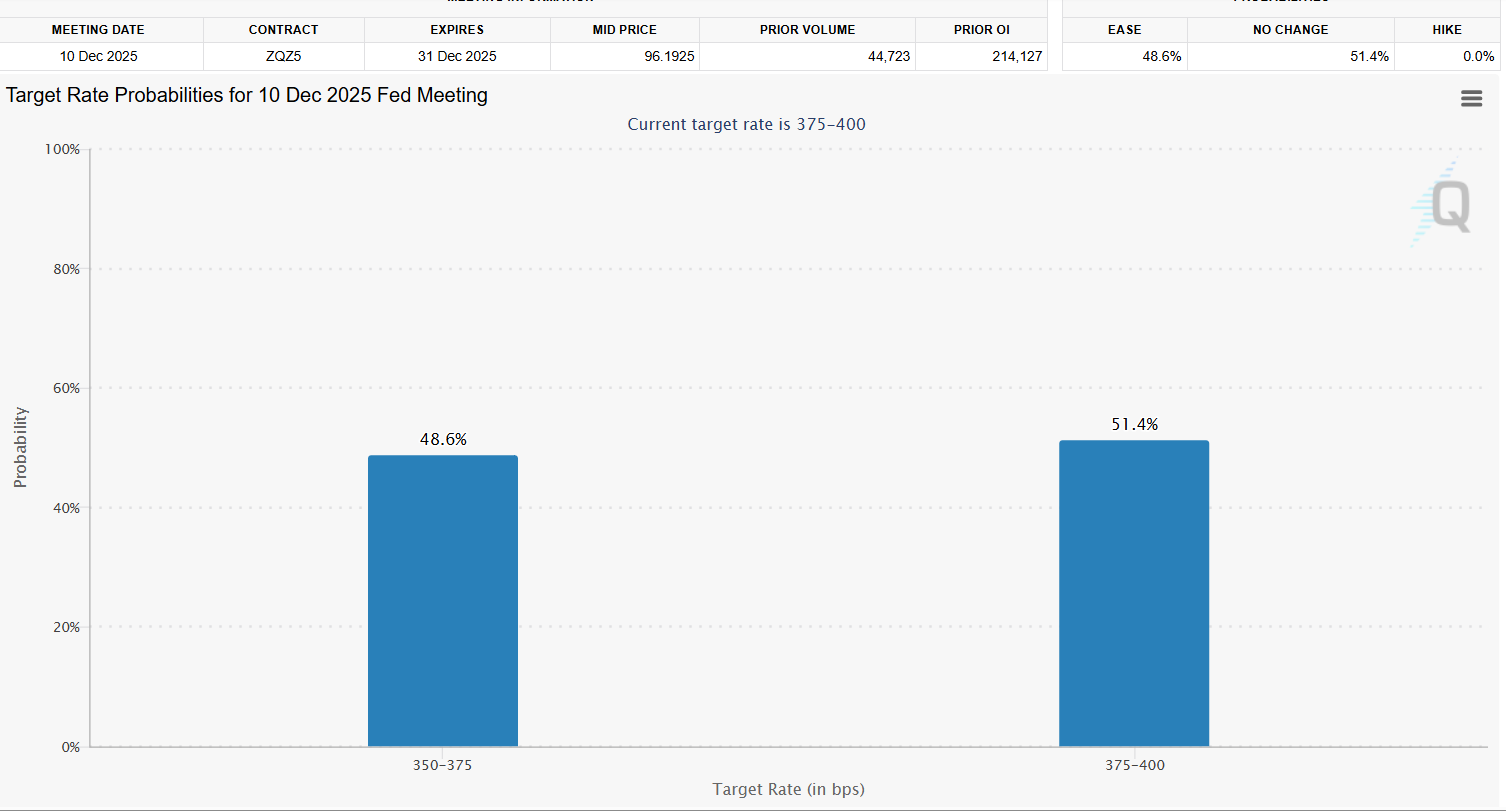Click the 44,723 prior volume value
Screen dimensions: 1506x811
(889, 57)
